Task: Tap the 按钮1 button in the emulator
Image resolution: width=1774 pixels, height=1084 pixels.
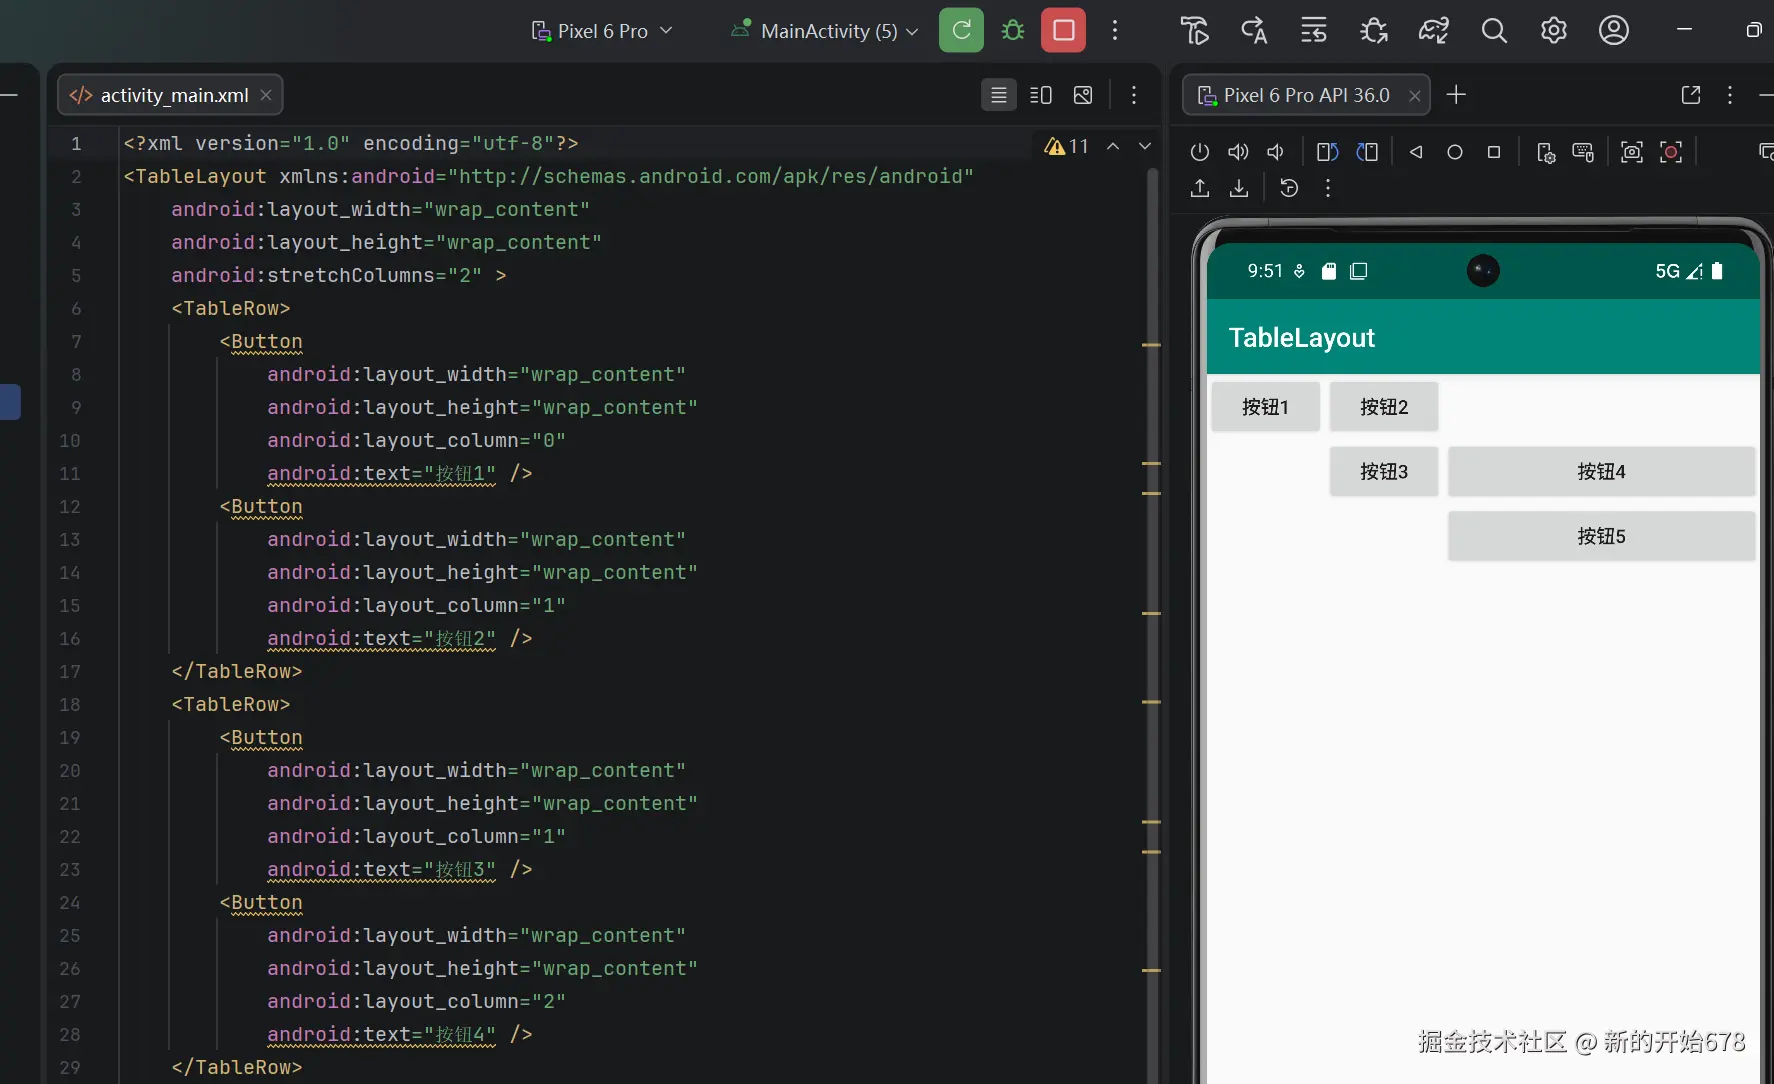Action: coord(1265,407)
